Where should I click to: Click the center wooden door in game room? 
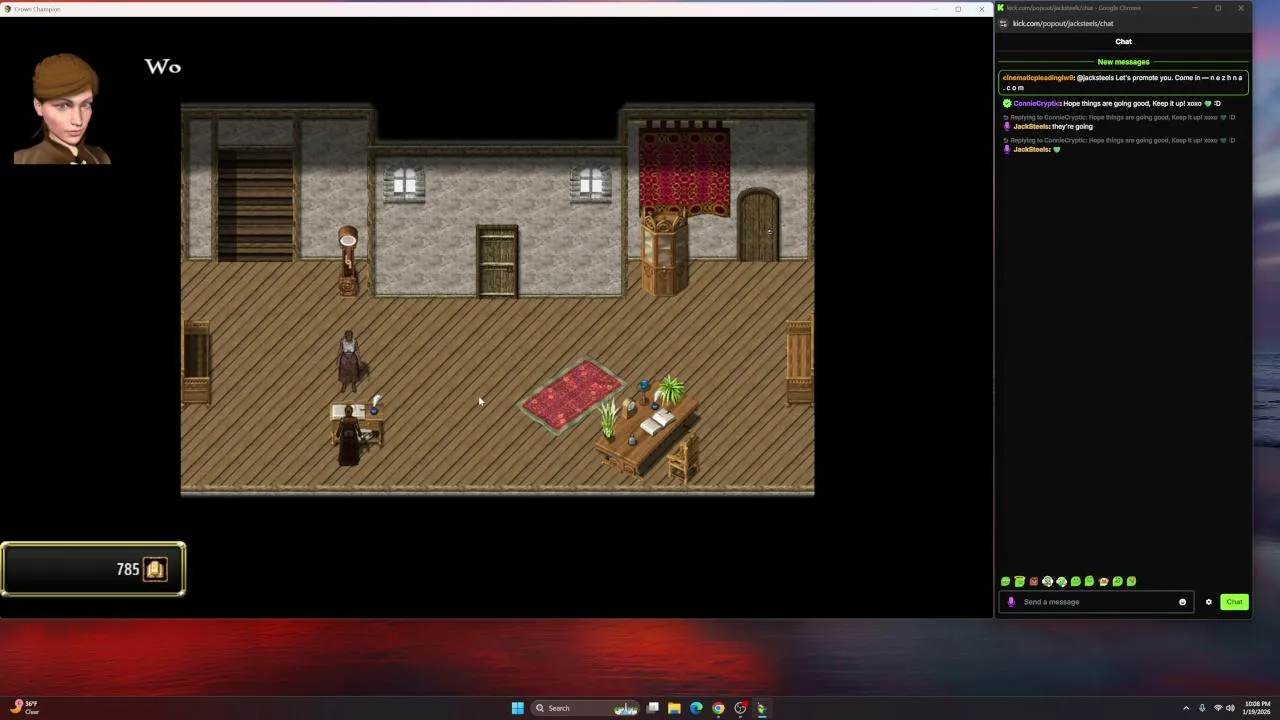[497, 262]
